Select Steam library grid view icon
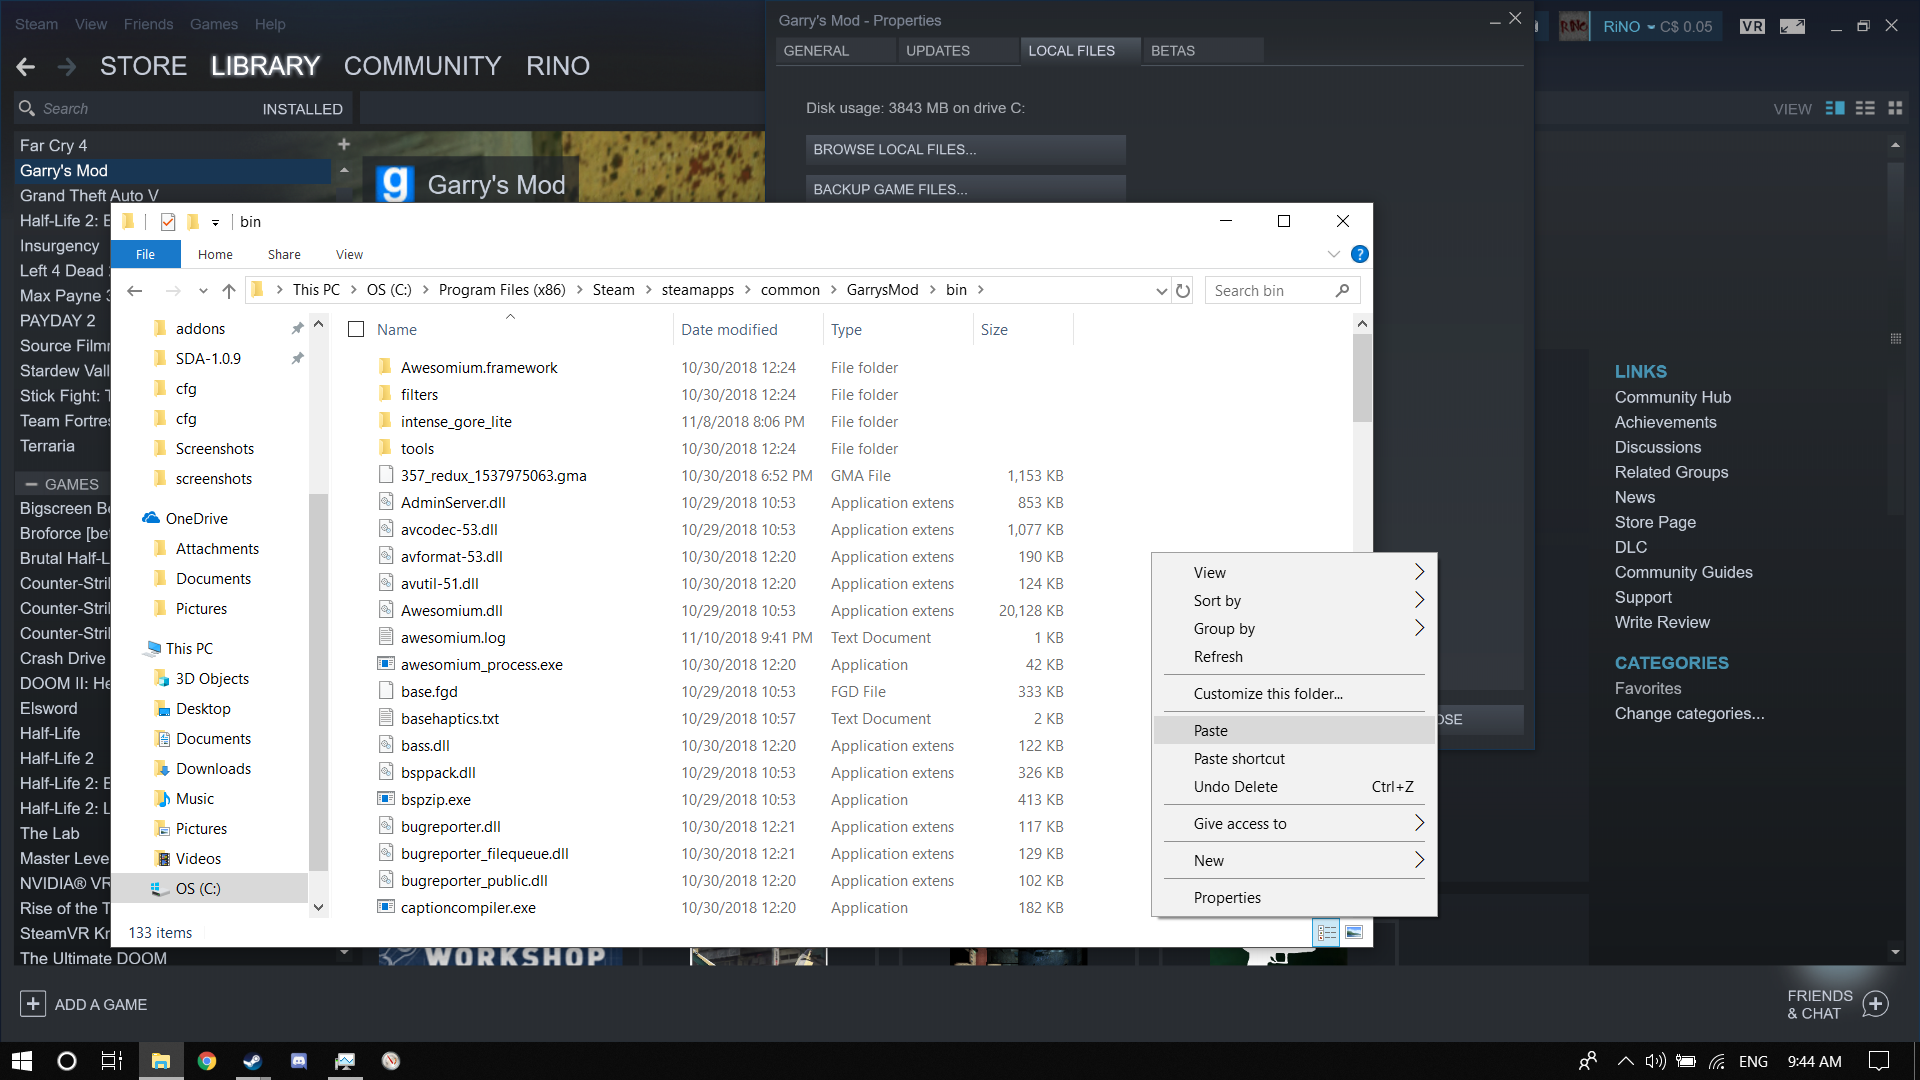1920x1080 pixels. (1895, 108)
